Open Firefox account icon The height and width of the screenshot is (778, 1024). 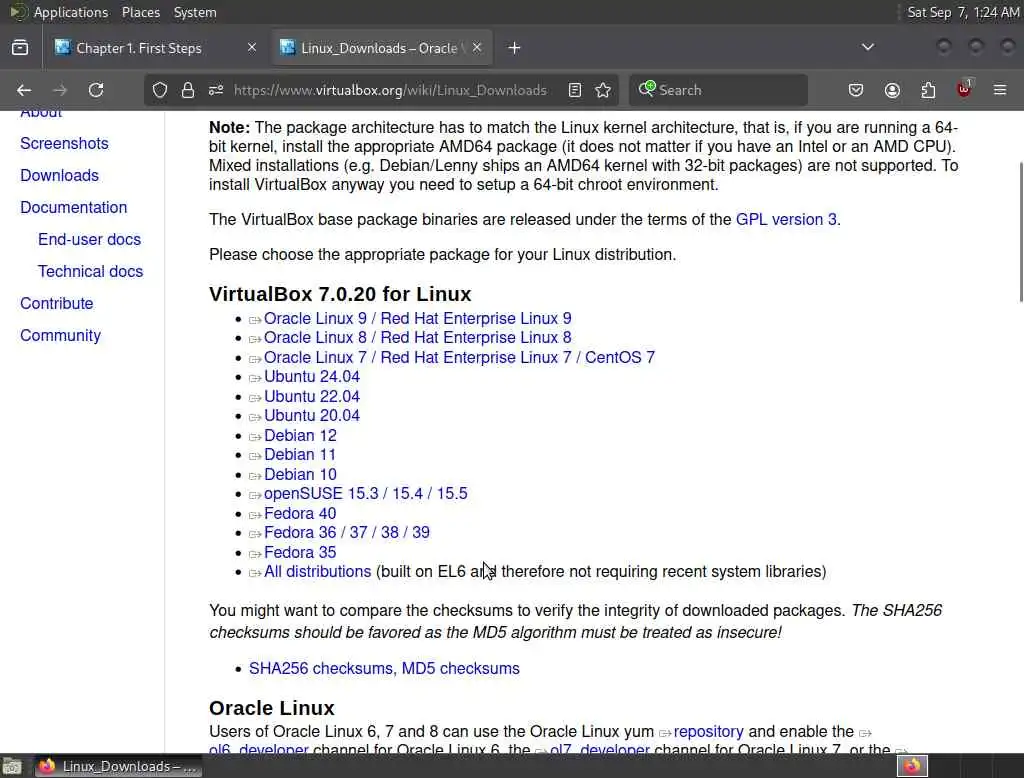(892, 90)
